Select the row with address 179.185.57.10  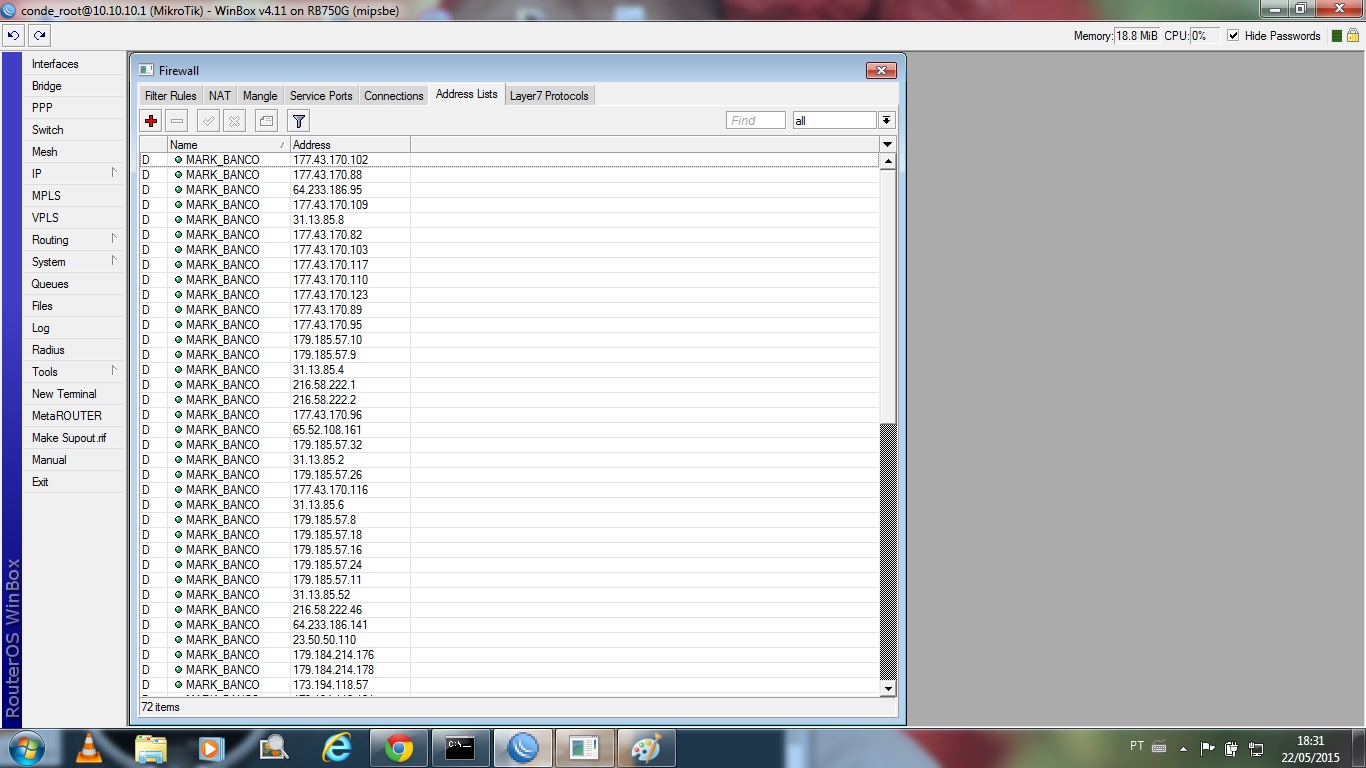point(510,340)
